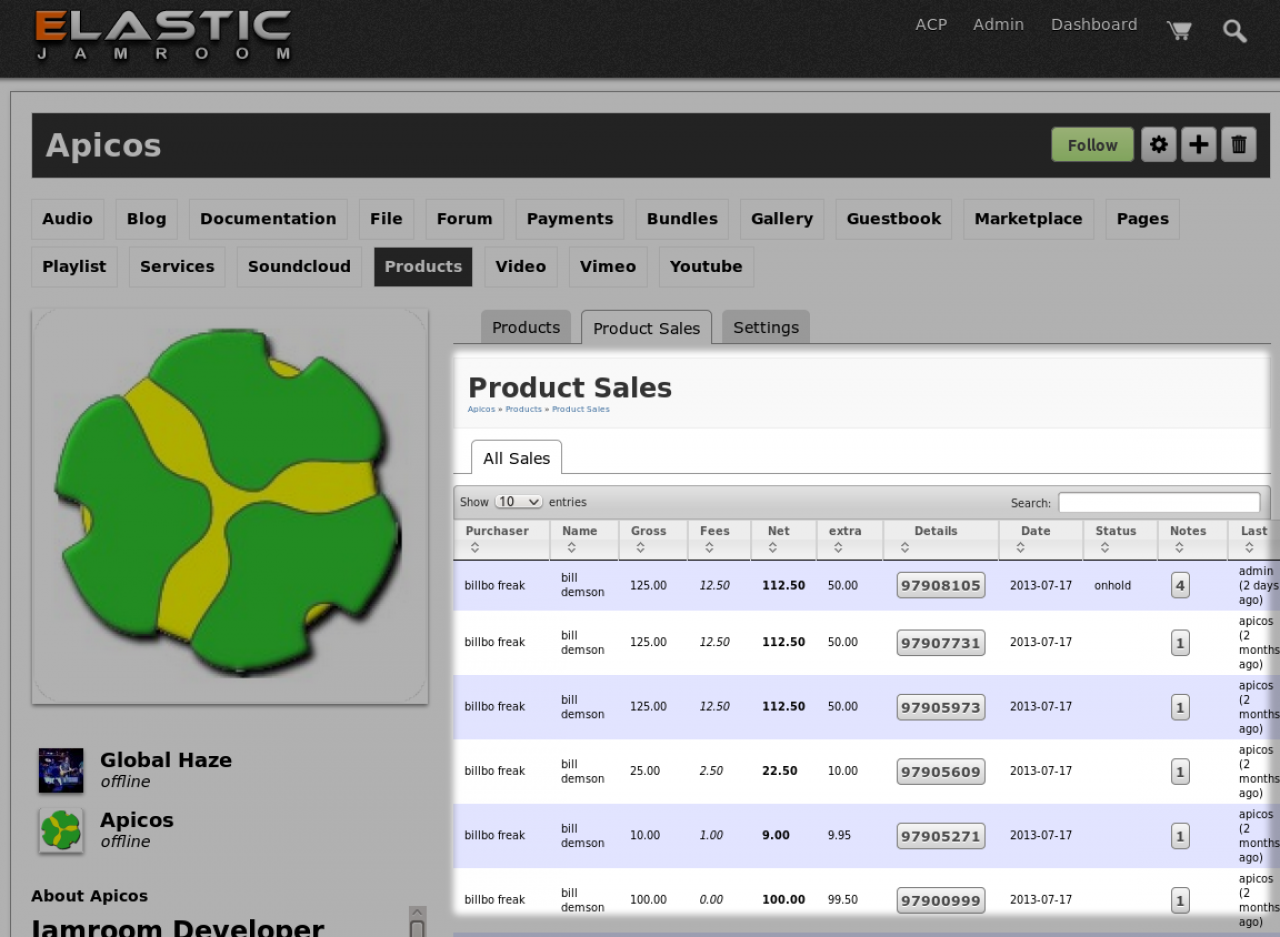Image resolution: width=1280 pixels, height=937 pixels.
Task: Open the Marketplace menu item
Action: coord(1028,219)
